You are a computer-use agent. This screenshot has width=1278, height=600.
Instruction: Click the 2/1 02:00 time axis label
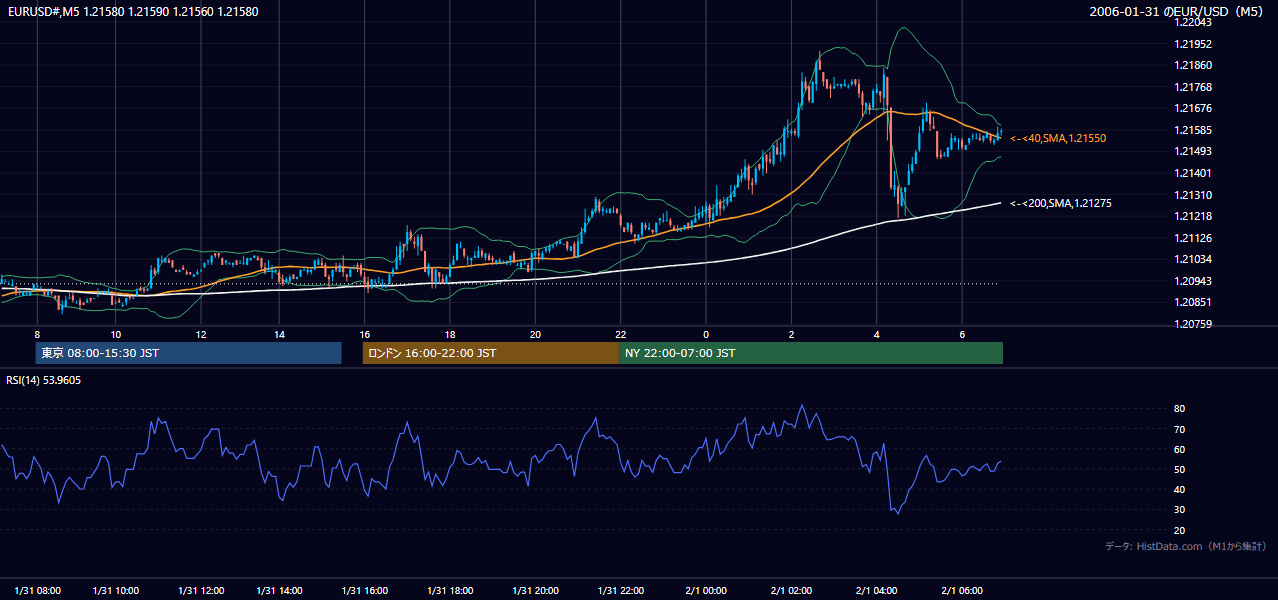pyautogui.click(x=791, y=590)
